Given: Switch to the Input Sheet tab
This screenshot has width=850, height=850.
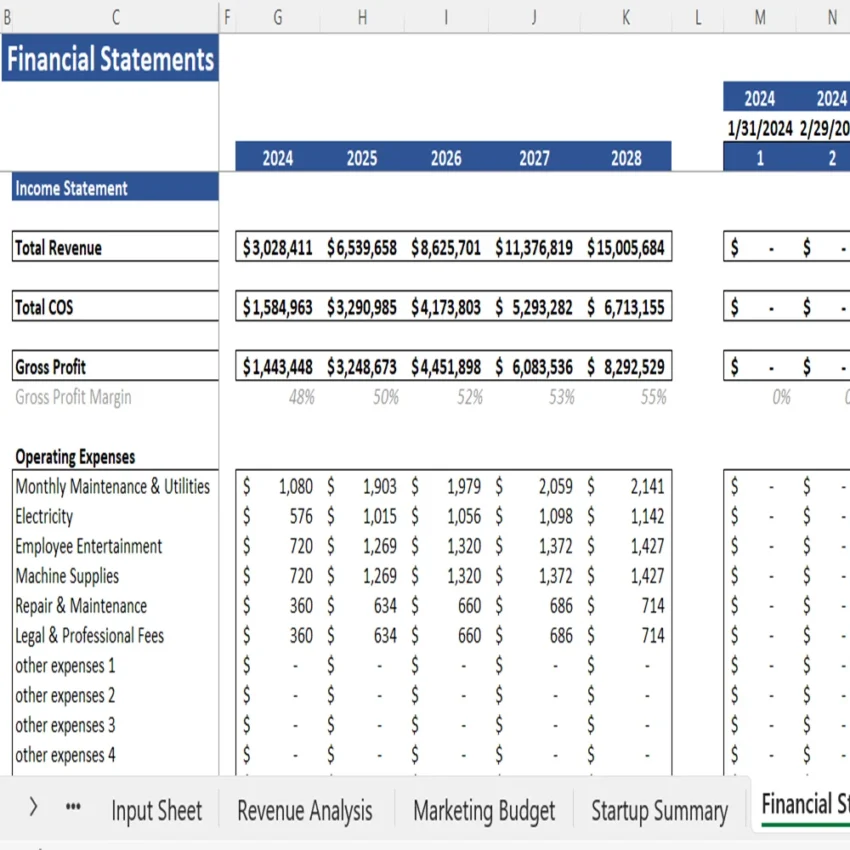Looking at the screenshot, I should 156,811.
